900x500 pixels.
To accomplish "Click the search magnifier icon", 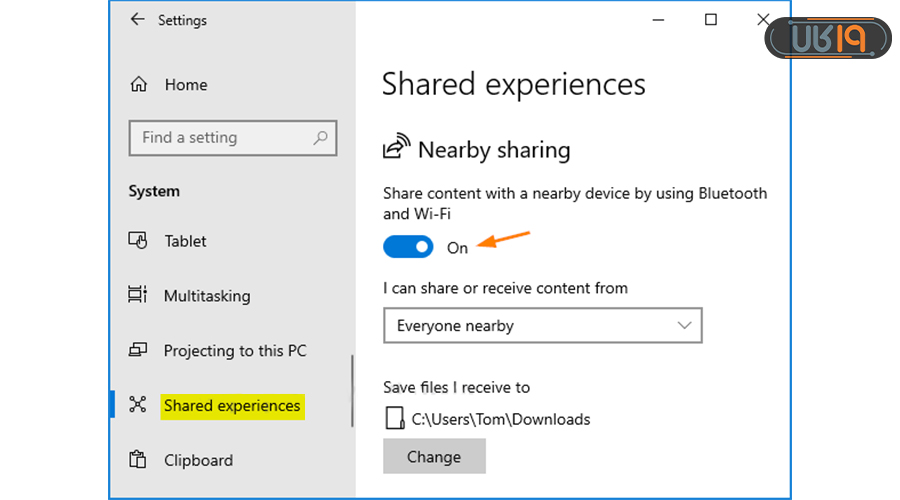I will click(x=320, y=138).
